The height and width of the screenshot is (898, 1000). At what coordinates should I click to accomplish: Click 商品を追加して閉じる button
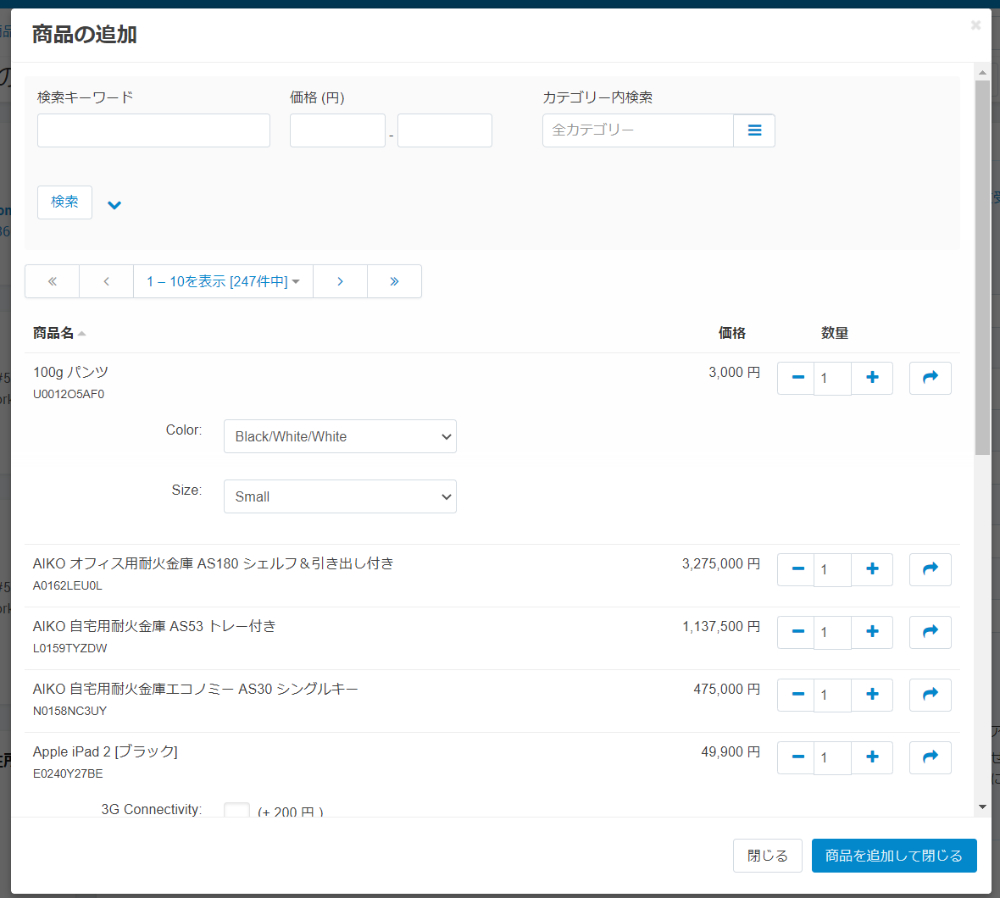pos(894,855)
